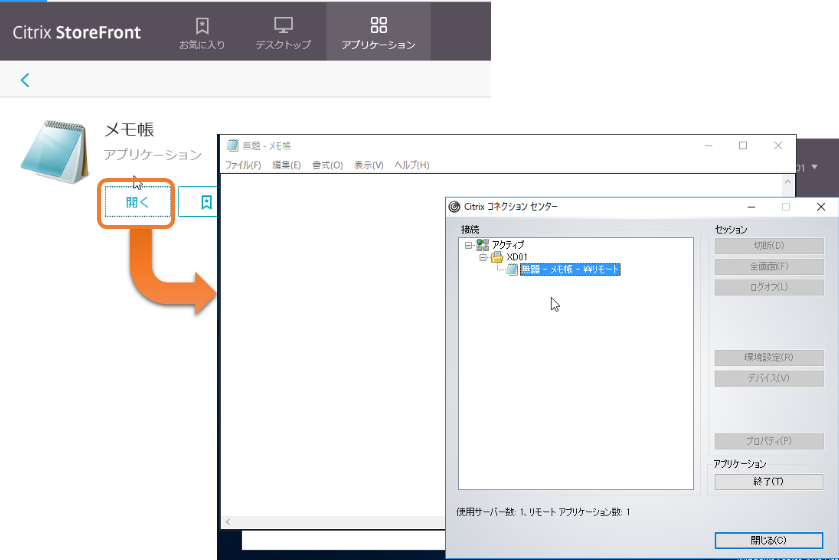The height and width of the screenshot is (560, 839).
Task: Select the アプリケーション tab
Action: pos(378,34)
